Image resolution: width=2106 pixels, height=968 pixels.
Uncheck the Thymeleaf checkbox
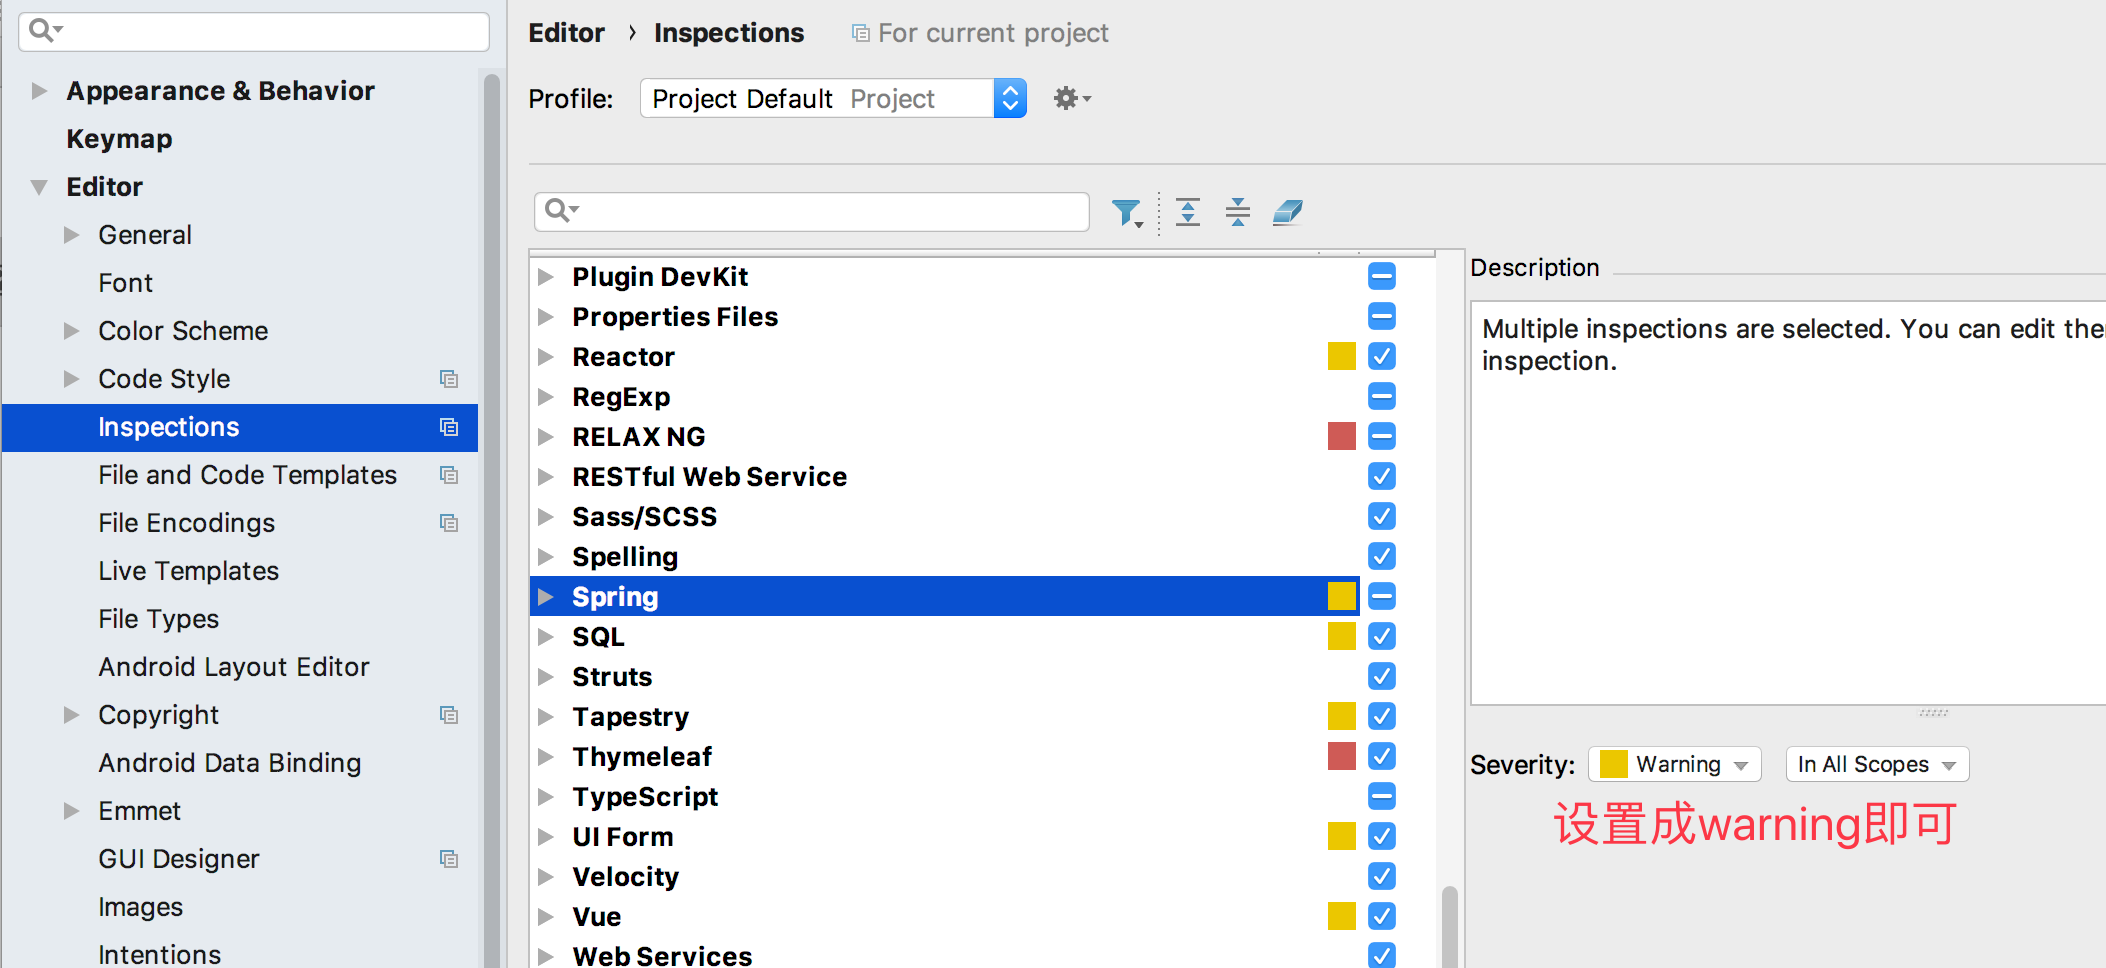coord(1382,756)
